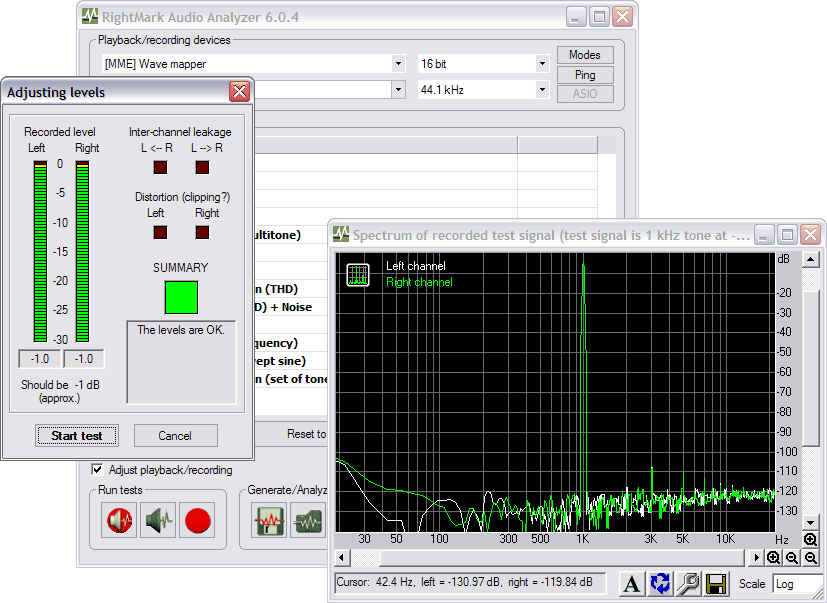The height and width of the screenshot is (603, 827).
Task: Open the 44.1 kHz sample rate dropdown
Action: click(x=541, y=88)
